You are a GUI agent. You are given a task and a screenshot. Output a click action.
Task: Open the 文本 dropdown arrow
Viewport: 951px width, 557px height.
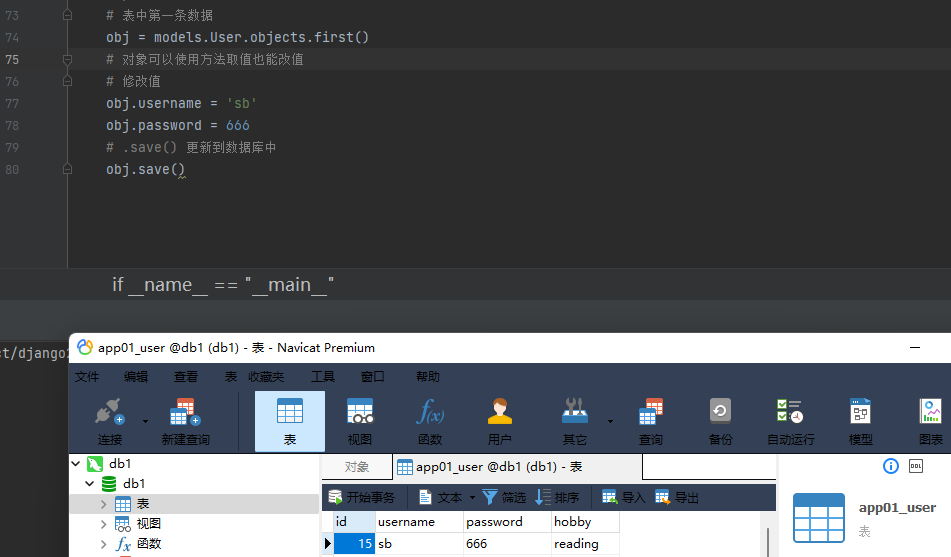click(x=472, y=498)
